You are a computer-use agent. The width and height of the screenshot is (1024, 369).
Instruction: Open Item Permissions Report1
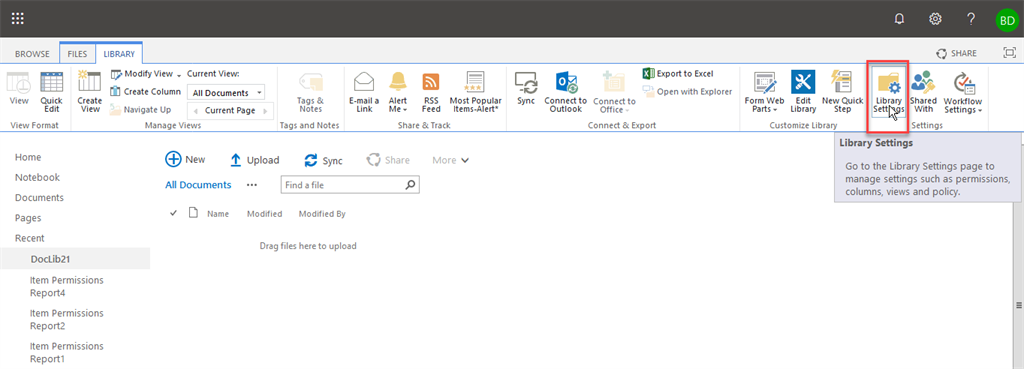pos(67,352)
